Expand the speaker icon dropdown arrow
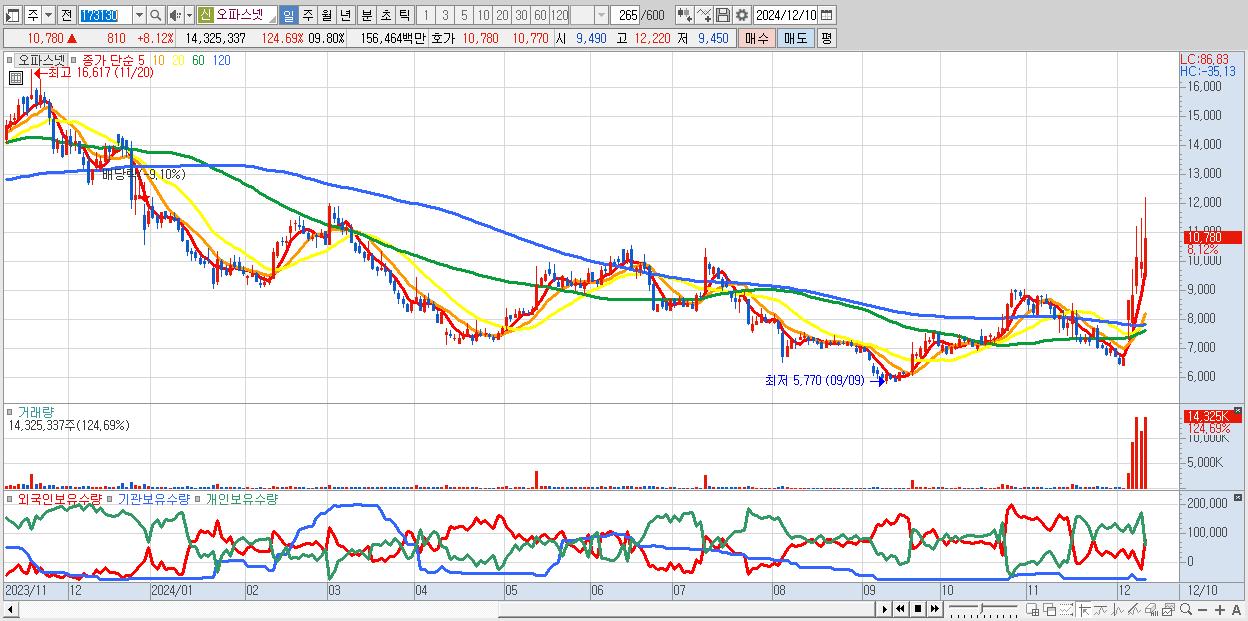The image size is (1248, 621). pyautogui.click(x=189, y=15)
